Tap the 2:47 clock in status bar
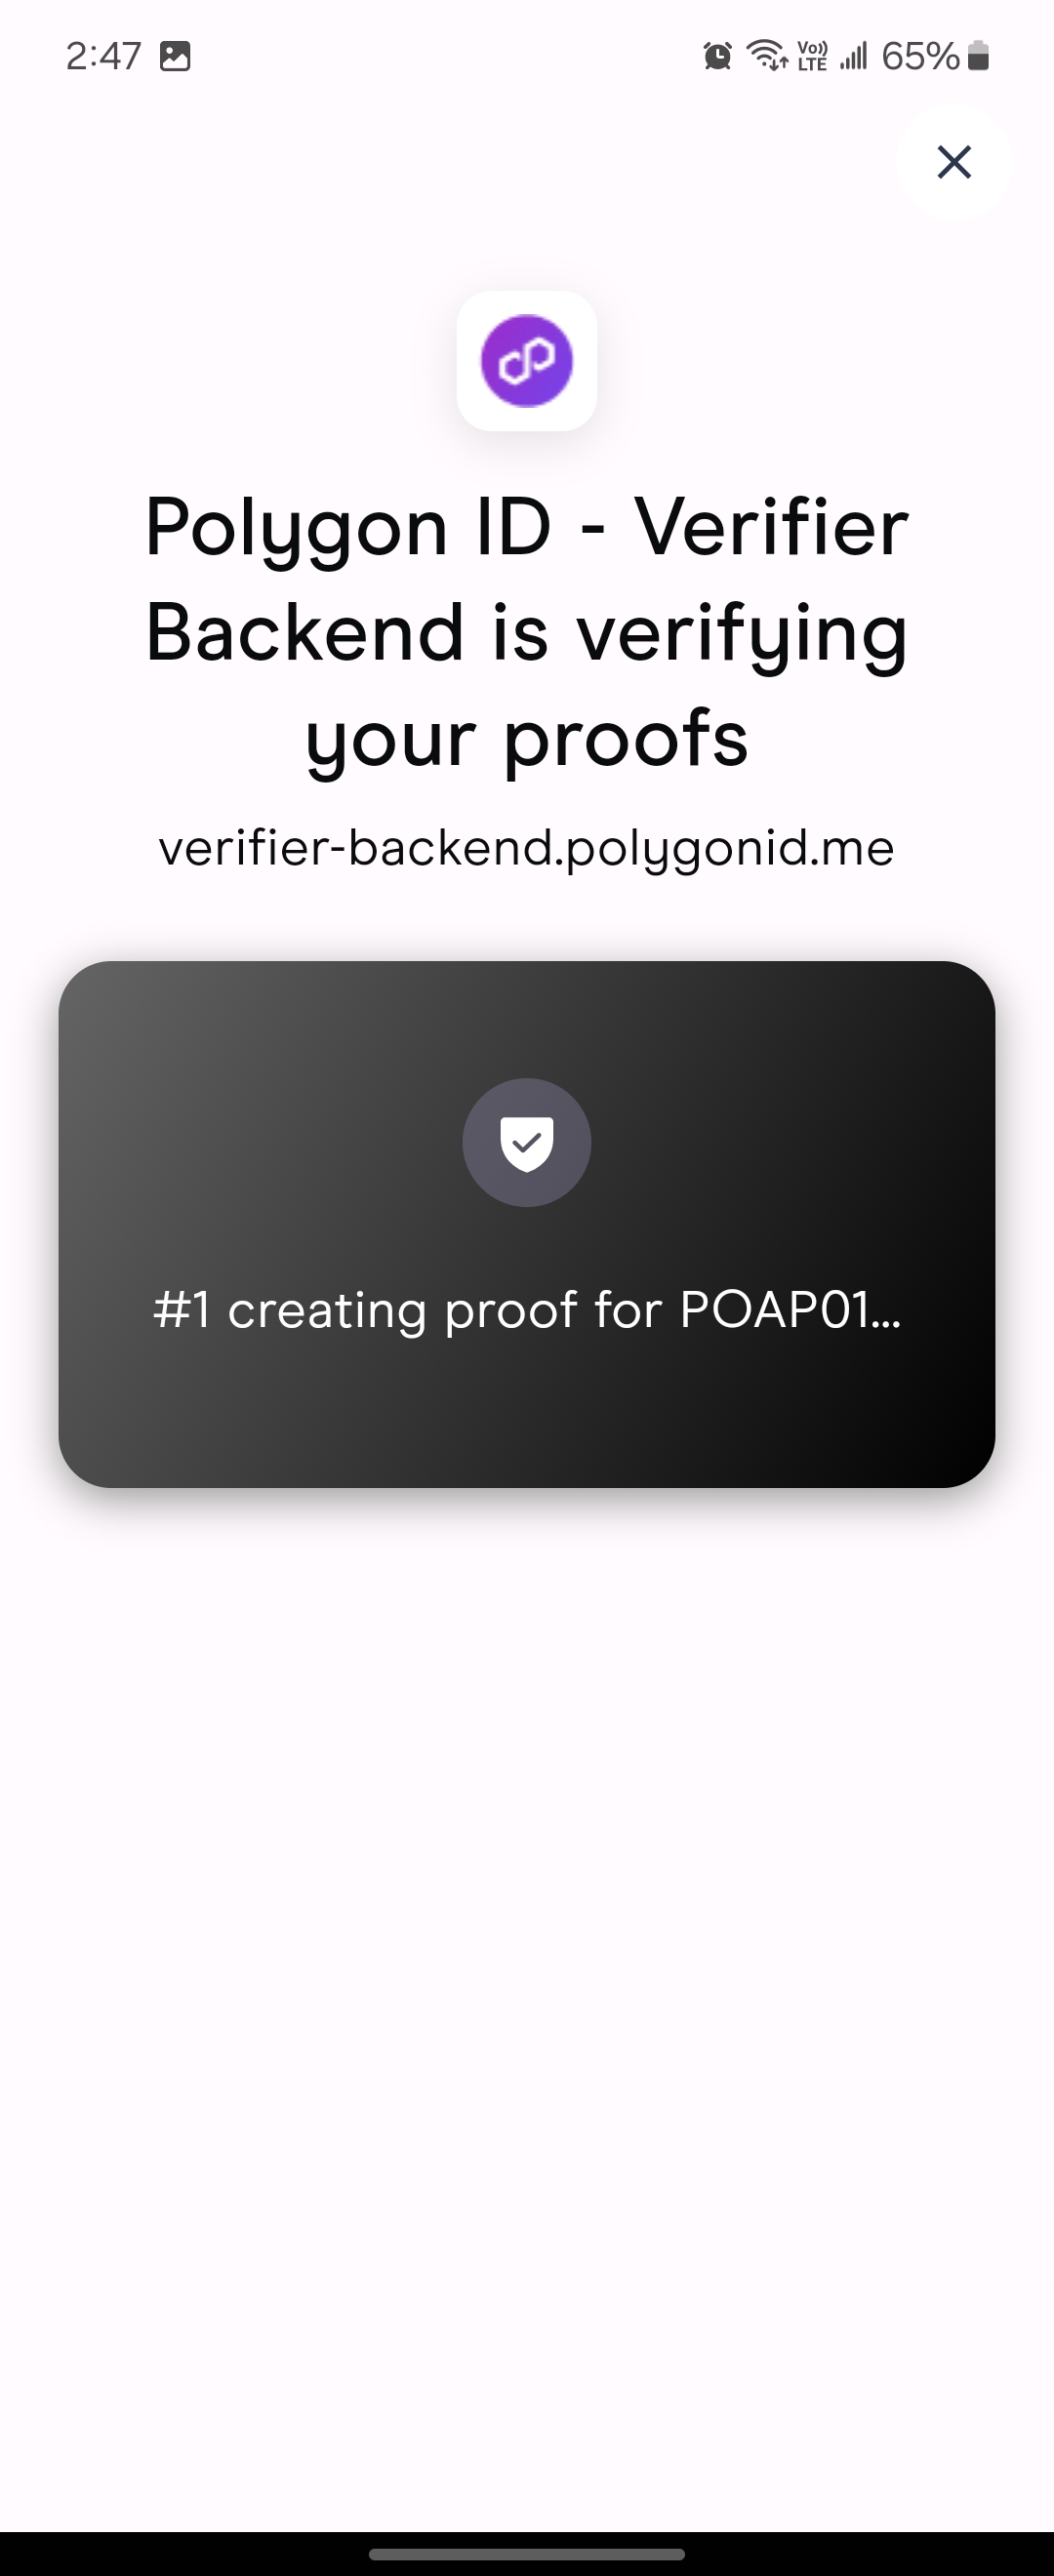Viewport: 1054px width, 2576px height. 103,56
